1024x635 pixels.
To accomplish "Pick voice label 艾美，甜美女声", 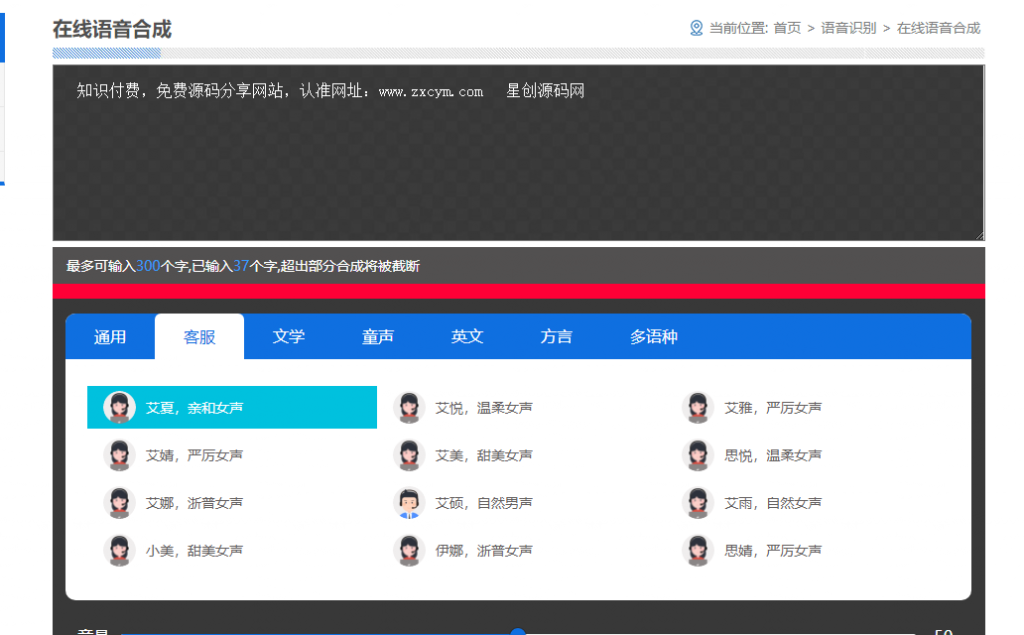I will click(484, 455).
